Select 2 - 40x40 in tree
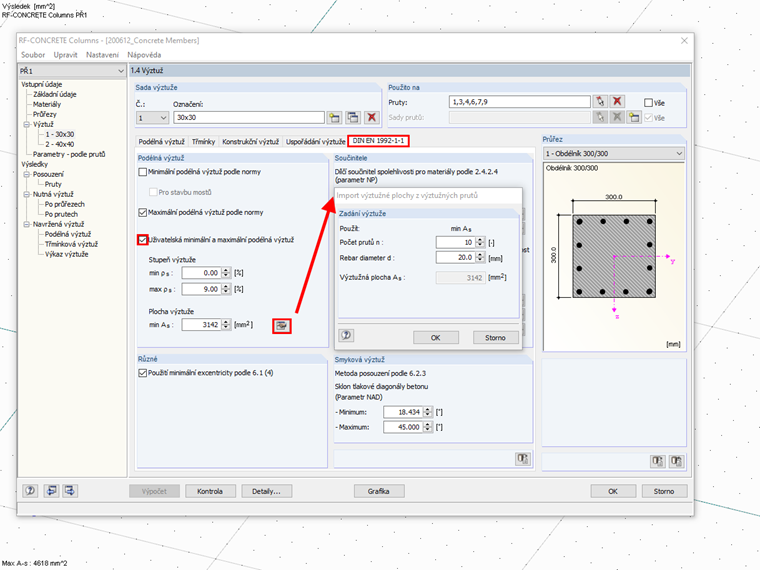760x570 pixels. click(x=60, y=144)
